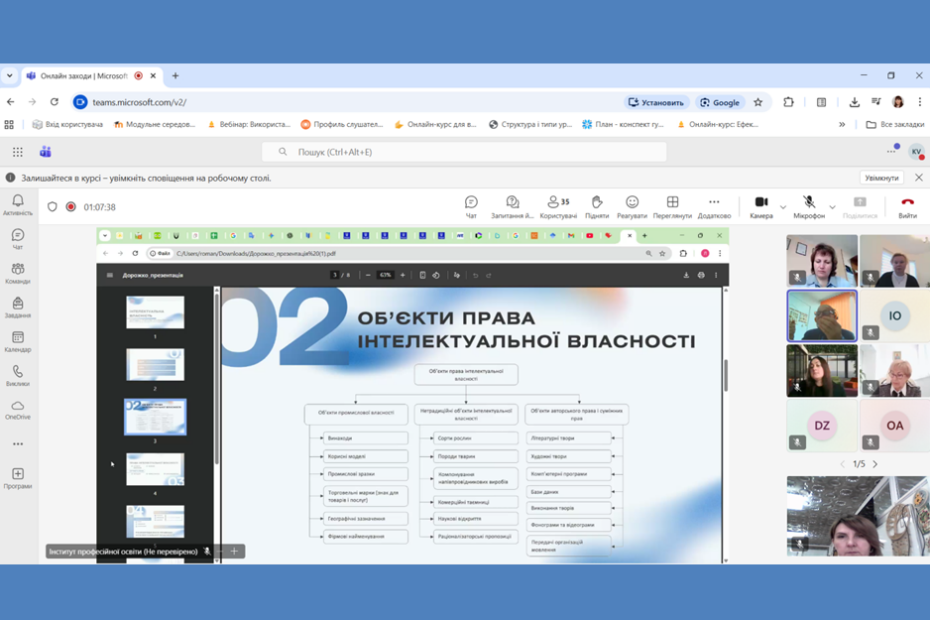Image resolution: width=930 pixels, height=620 pixels.
Task: Expand the camera options dropdown arrow
Action: pyautogui.click(x=783, y=207)
